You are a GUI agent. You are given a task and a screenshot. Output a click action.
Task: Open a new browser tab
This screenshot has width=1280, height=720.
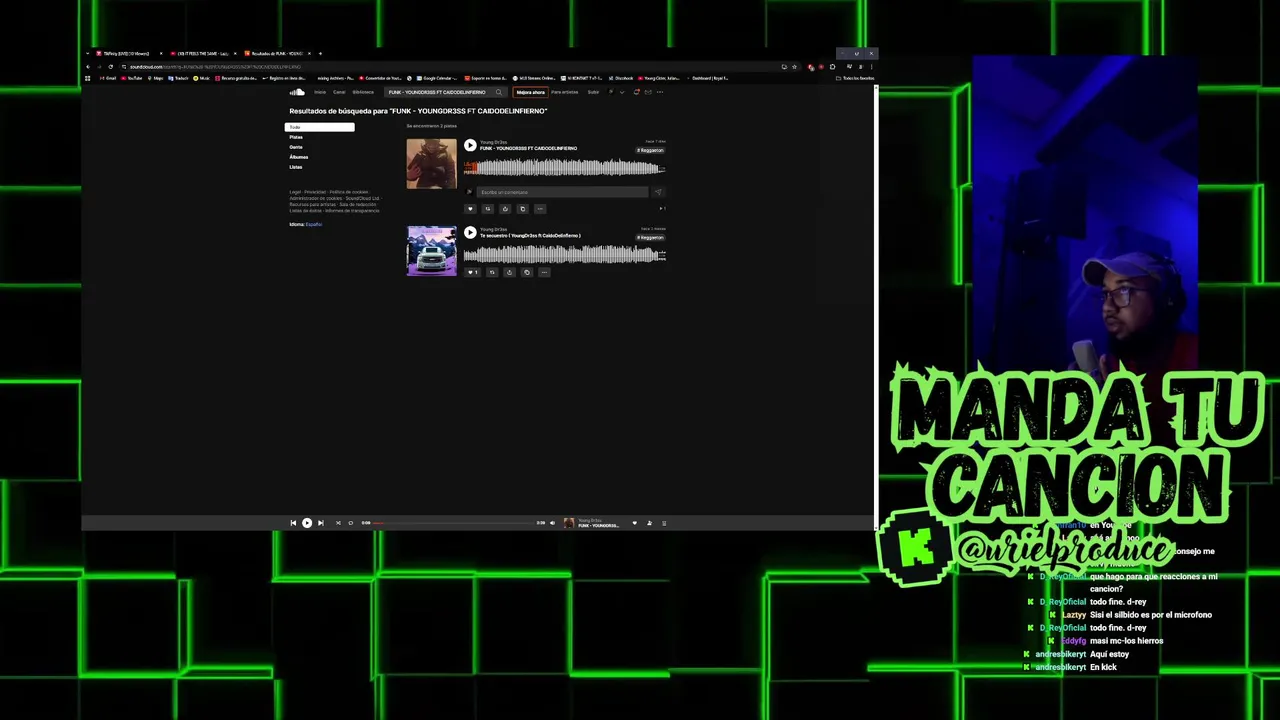(x=320, y=53)
